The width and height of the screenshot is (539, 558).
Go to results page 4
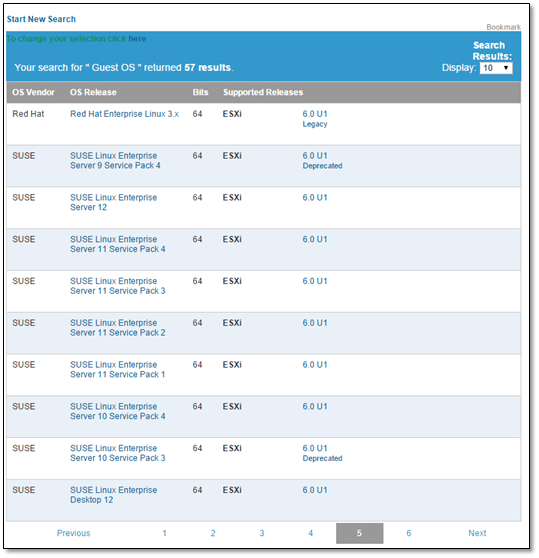(x=311, y=533)
